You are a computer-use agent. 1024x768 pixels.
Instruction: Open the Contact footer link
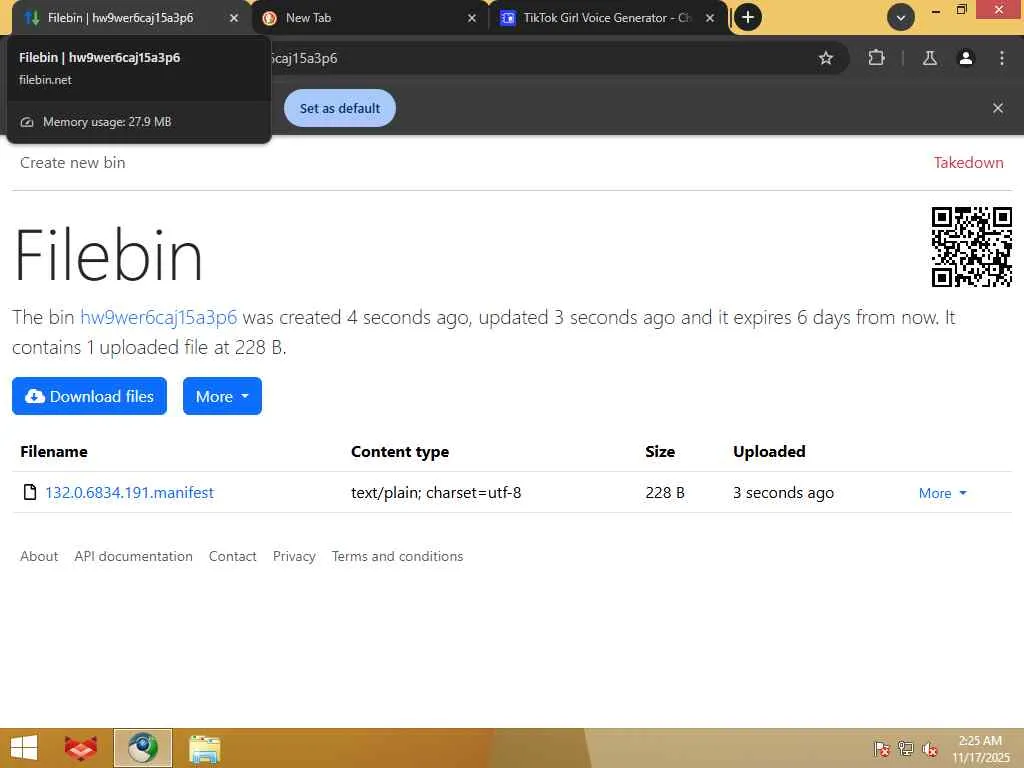(232, 556)
